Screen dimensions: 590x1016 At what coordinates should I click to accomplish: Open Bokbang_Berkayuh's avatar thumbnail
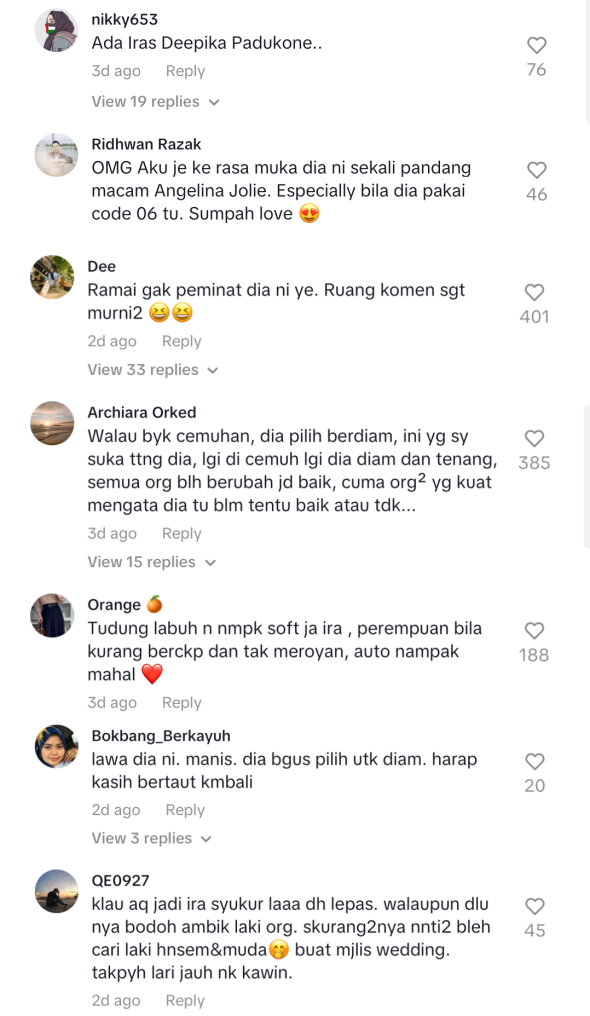[x=56, y=746]
